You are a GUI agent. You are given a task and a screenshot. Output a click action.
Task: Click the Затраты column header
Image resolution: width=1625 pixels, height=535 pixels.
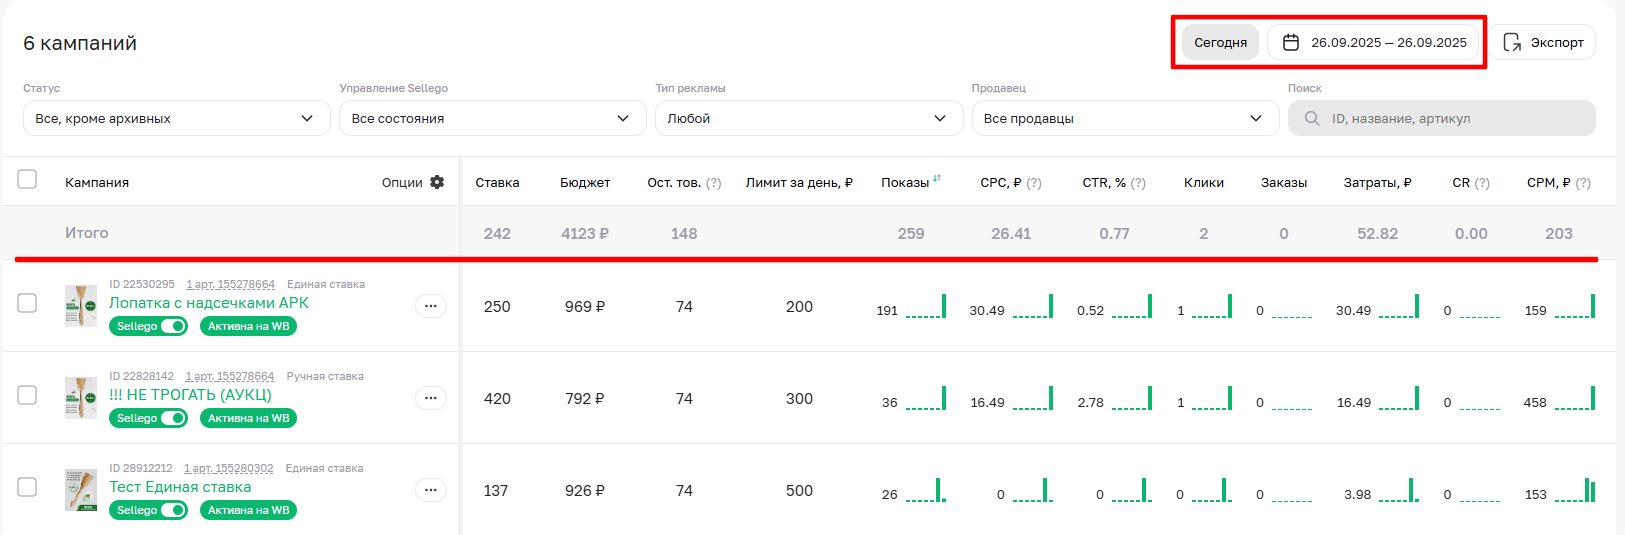1377,183
